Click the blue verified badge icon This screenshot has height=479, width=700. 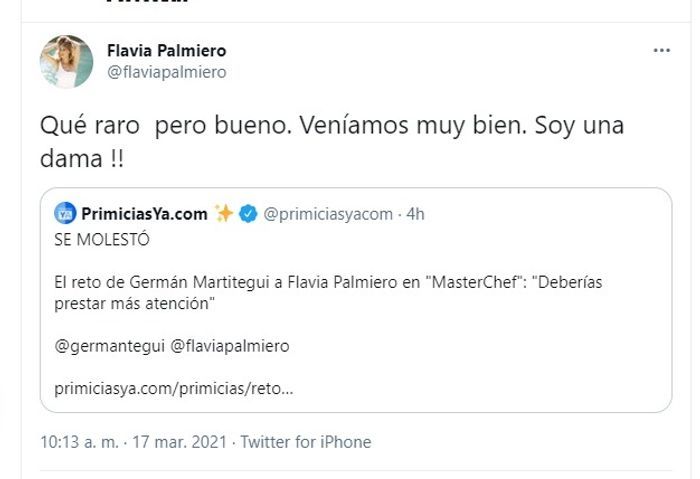249,213
